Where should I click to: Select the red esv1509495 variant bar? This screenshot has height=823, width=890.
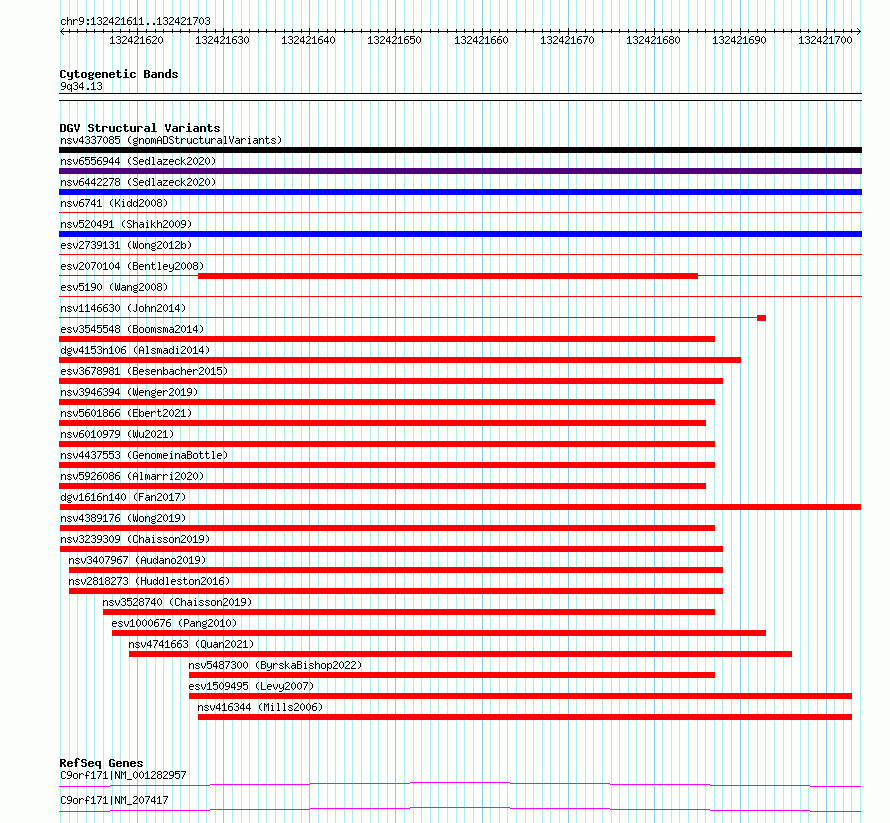coord(520,696)
